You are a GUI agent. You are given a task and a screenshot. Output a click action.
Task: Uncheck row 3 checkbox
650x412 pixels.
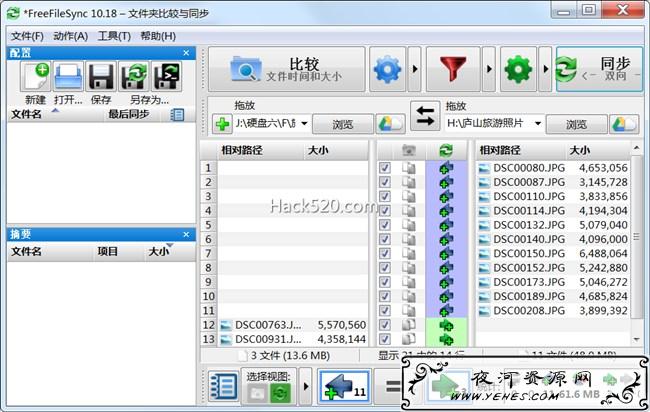[x=385, y=196]
